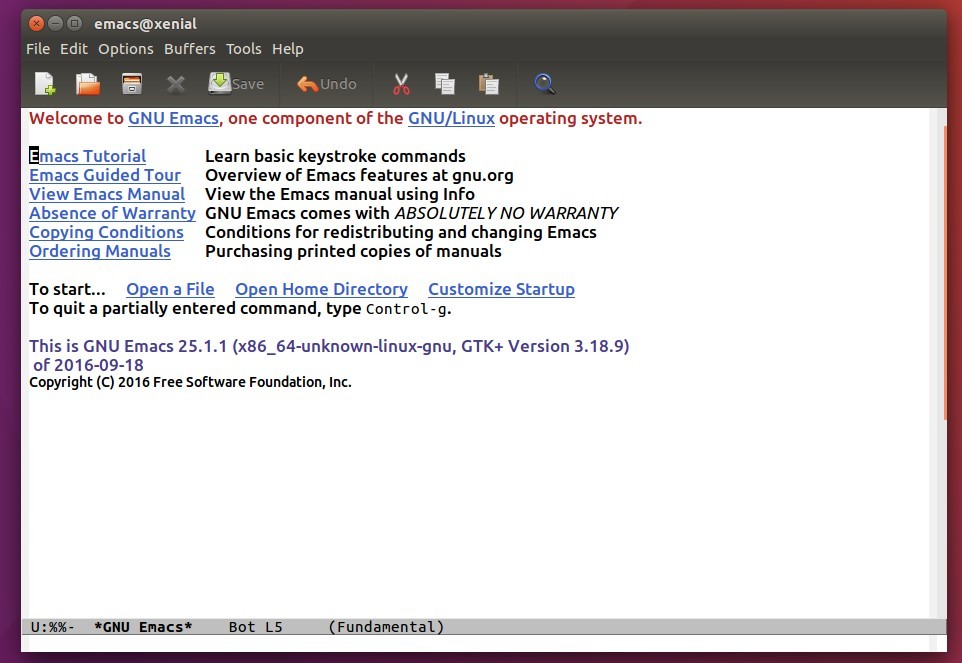The height and width of the screenshot is (663, 962).
Task: Click the Ordering Manuals link
Action: pos(100,251)
